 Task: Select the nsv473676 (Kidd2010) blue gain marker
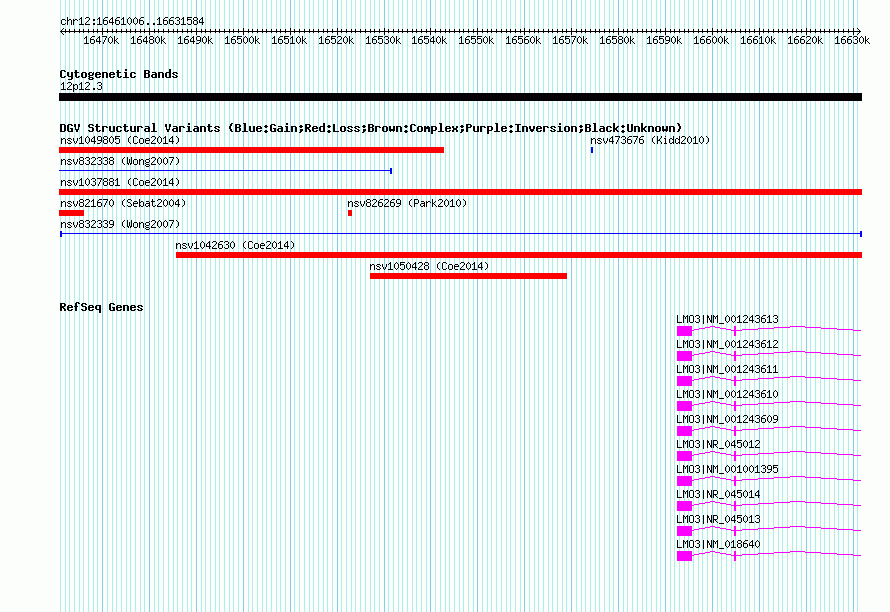592,150
